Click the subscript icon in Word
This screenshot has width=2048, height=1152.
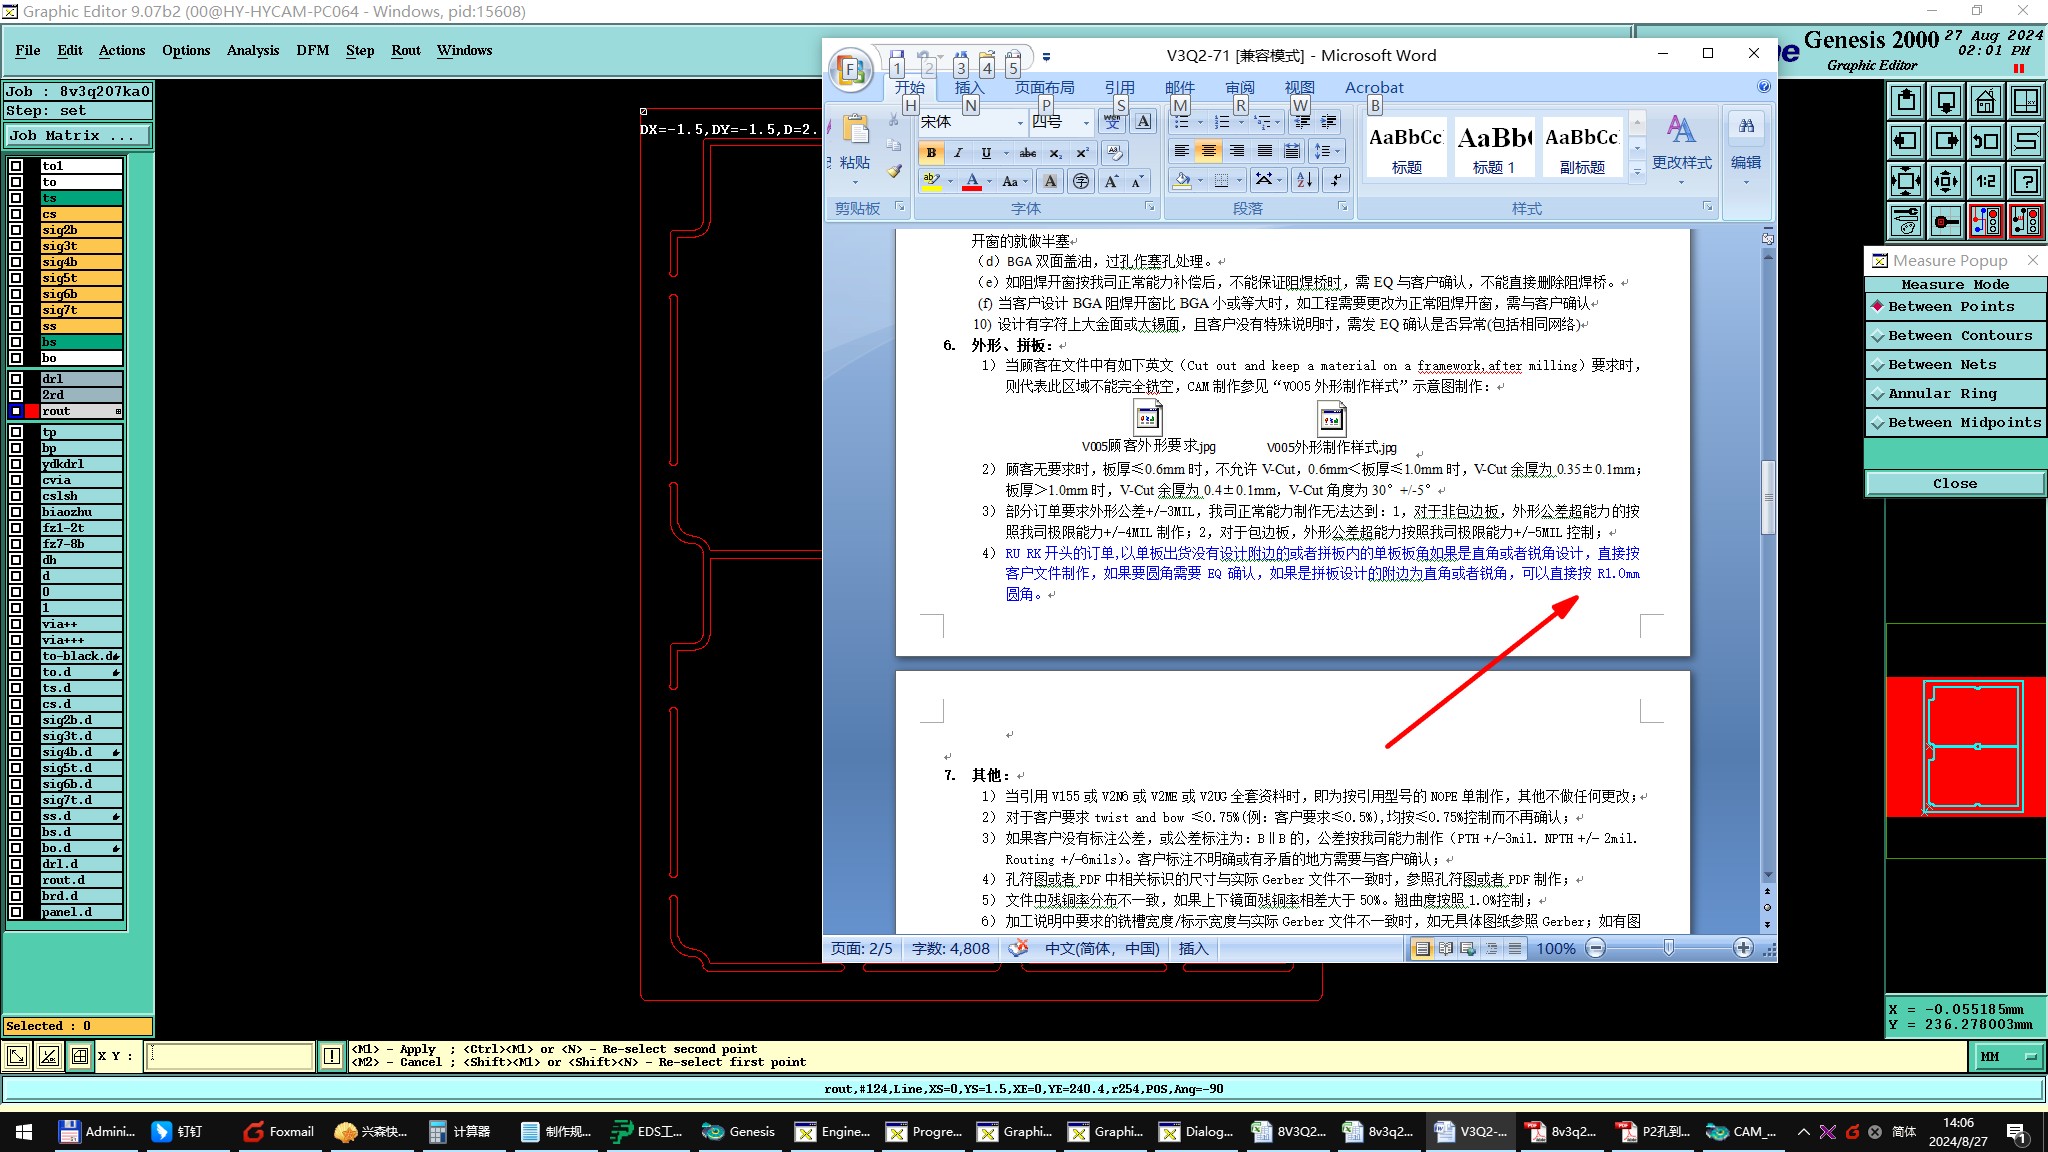(x=1056, y=153)
